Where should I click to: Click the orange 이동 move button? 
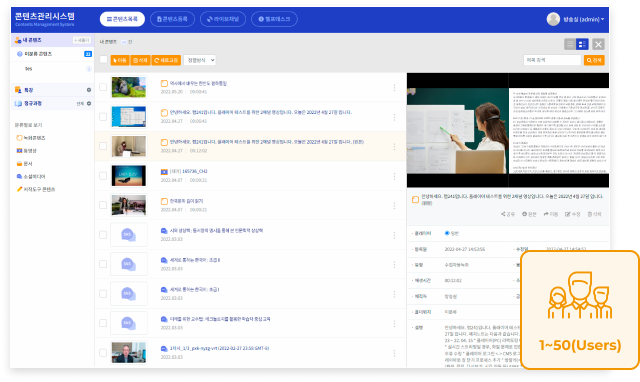tap(120, 60)
